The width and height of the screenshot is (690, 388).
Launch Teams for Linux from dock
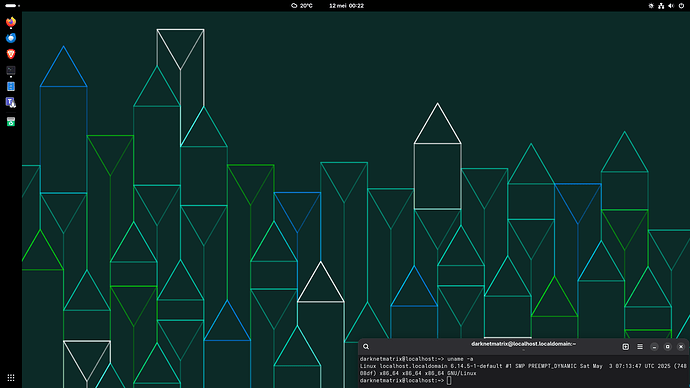coord(11,102)
